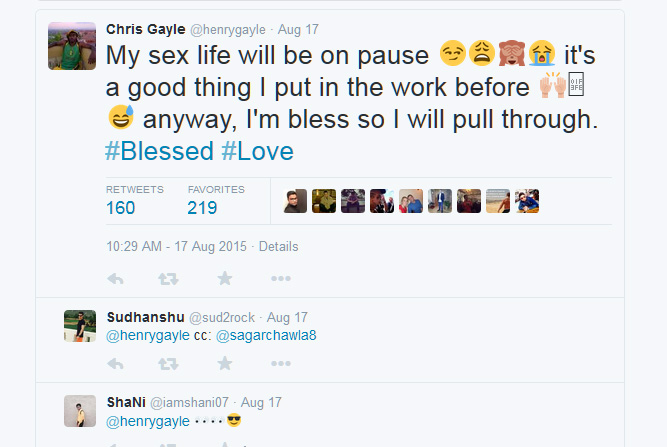The height and width of the screenshot is (447, 667).
Task: Reply to Chris Gayle's main tweet
Action: [115, 278]
